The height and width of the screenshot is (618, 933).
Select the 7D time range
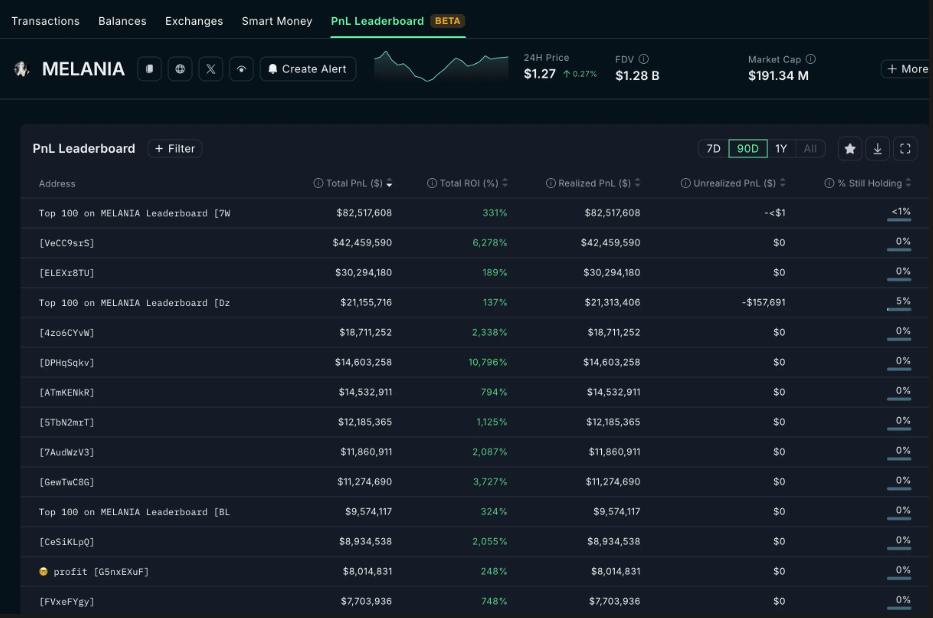pyautogui.click(x=713, y=148)
